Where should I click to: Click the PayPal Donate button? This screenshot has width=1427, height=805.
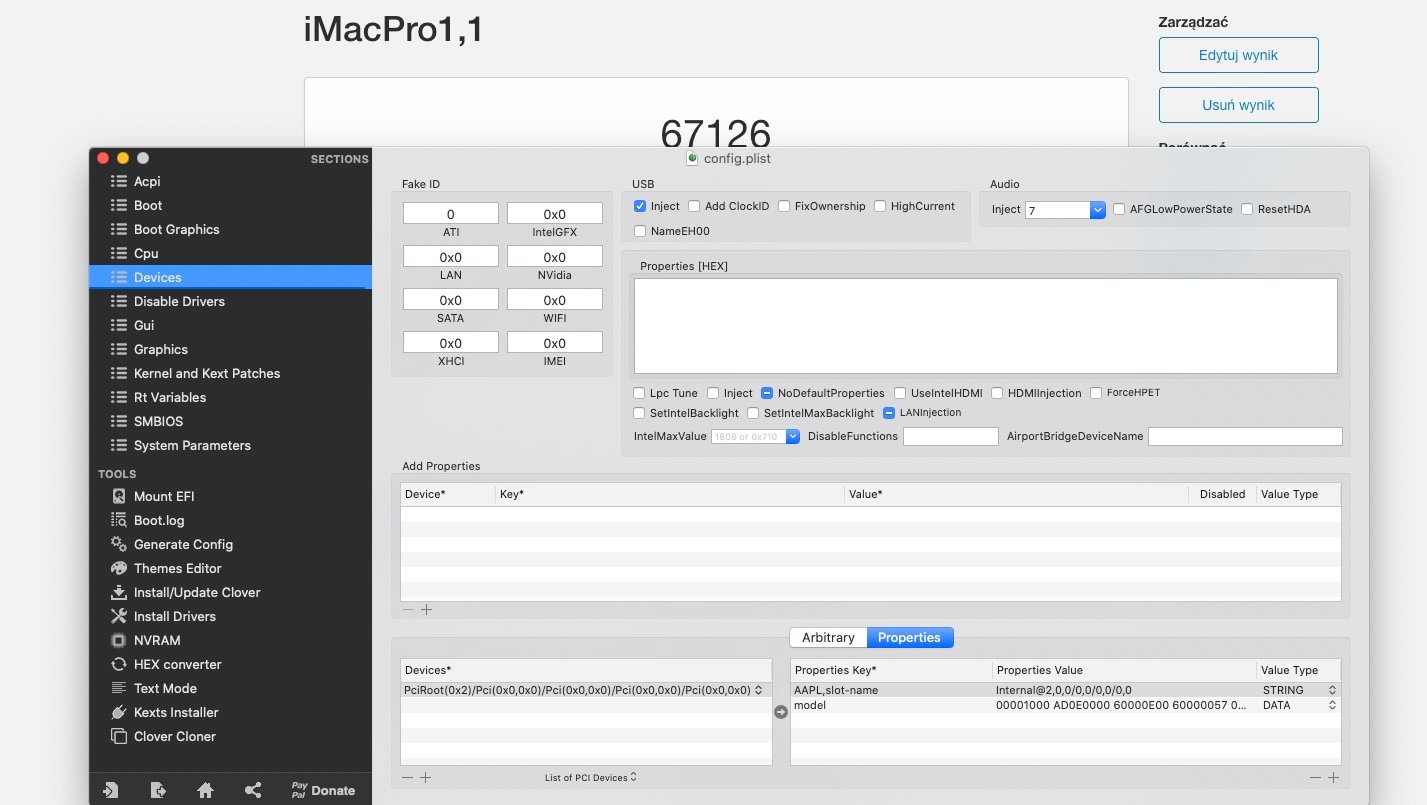pos(323,790)
